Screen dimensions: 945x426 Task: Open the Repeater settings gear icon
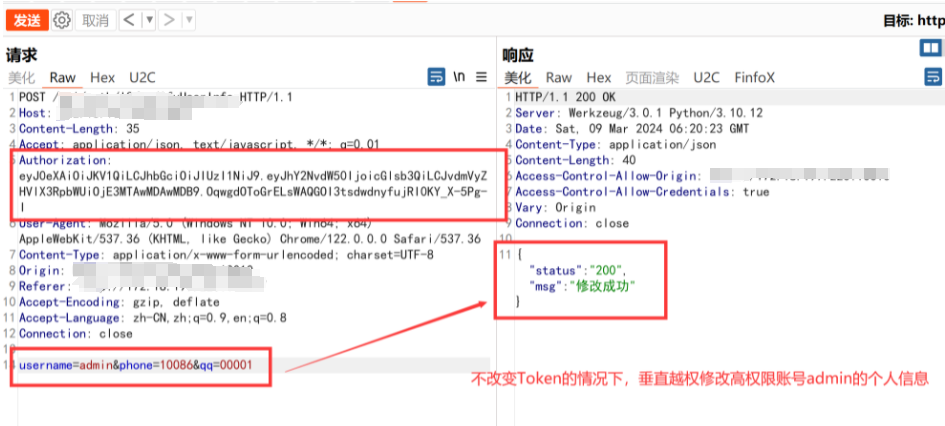click(x=61, y=20)
